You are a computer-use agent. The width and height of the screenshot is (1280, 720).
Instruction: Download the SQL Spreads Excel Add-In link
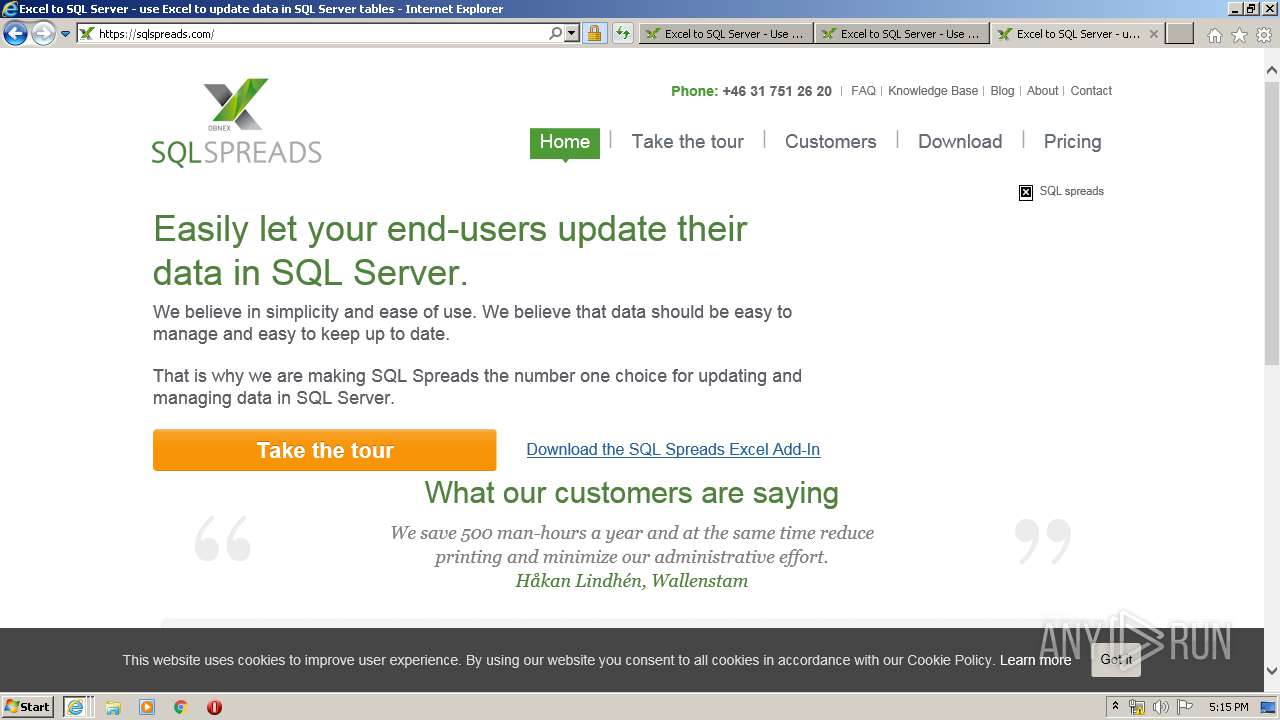(673, 450)
